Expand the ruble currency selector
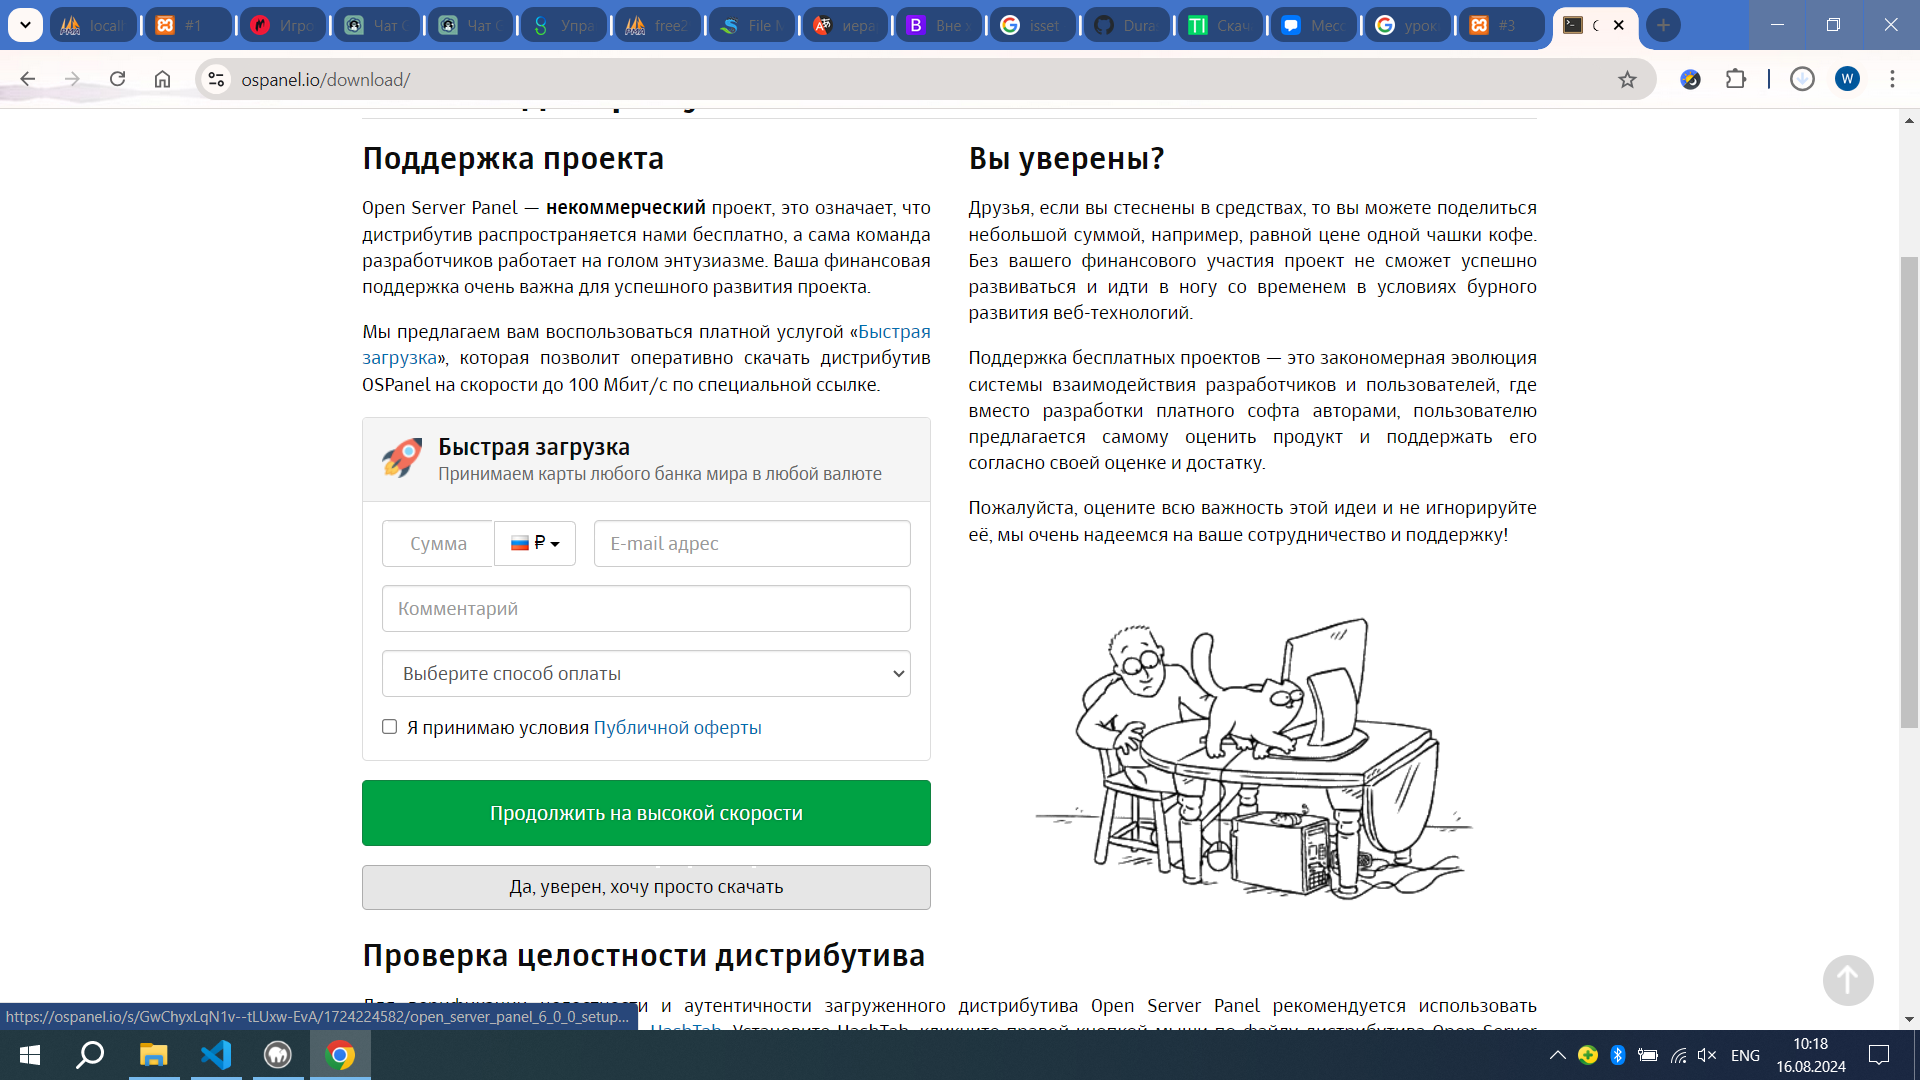The height and width of the screenshot is (1080, 1920). tap(535, 543)
